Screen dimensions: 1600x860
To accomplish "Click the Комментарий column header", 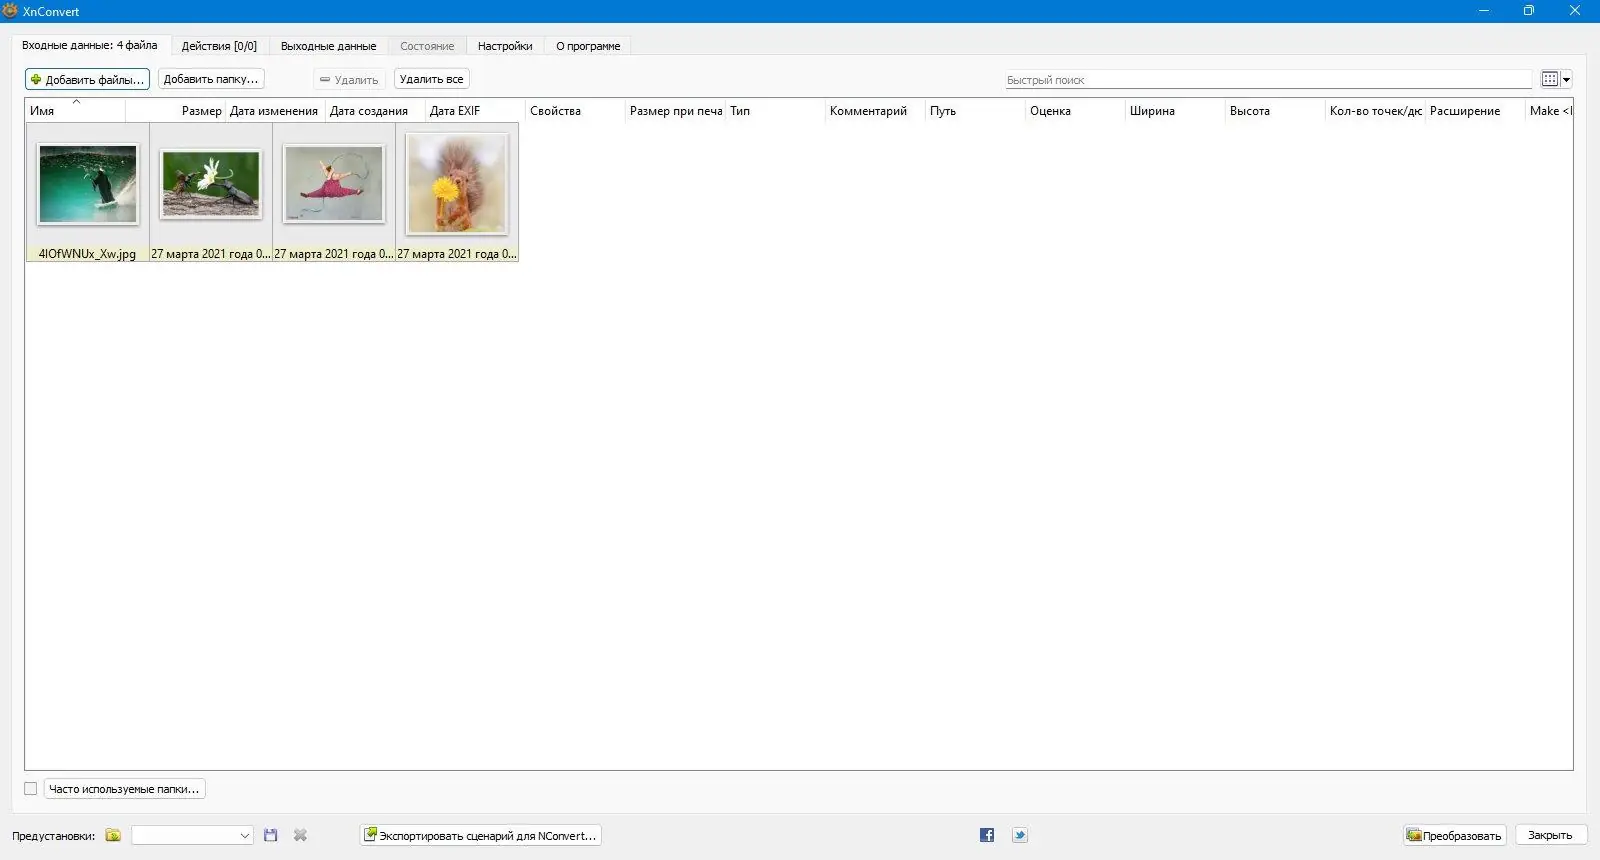I will [876, 110].
